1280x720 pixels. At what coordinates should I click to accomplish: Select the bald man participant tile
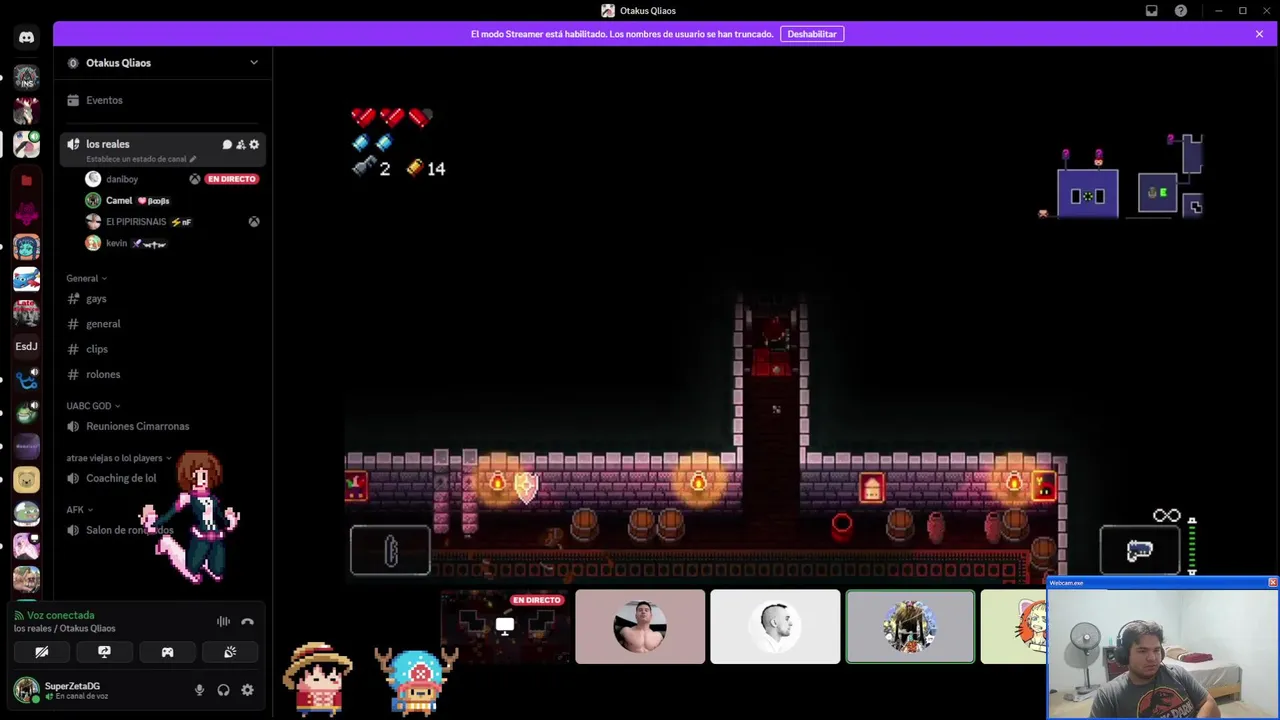click(775, 627)
